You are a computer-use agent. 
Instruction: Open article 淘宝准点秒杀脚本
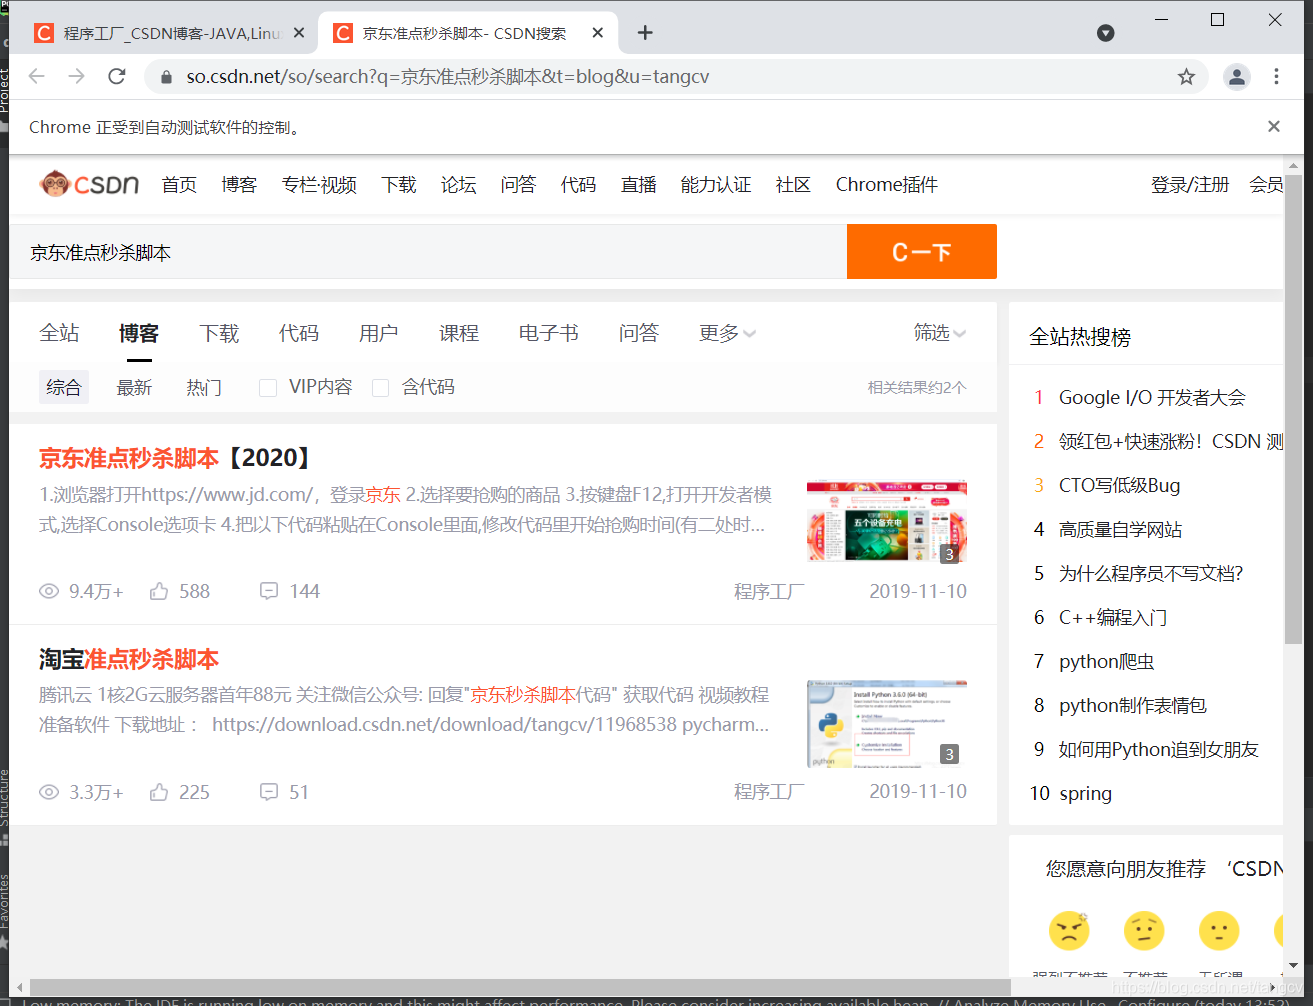[x=129, y=659]
